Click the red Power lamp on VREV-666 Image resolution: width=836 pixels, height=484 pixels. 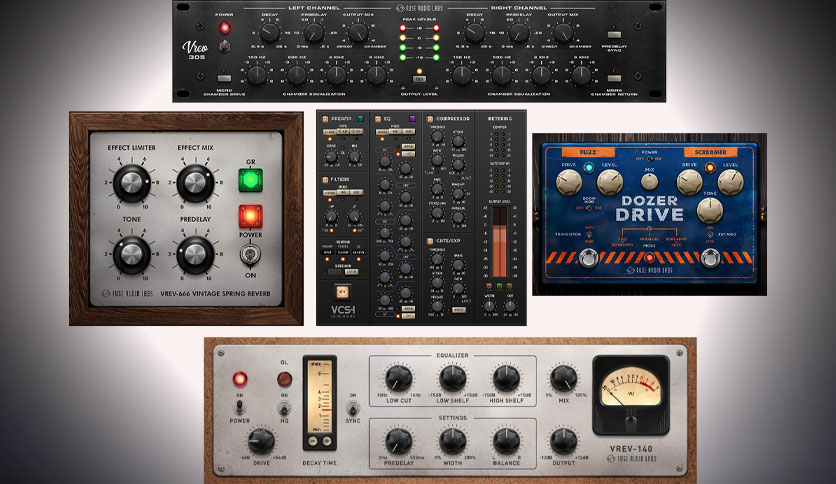[251, 216]
